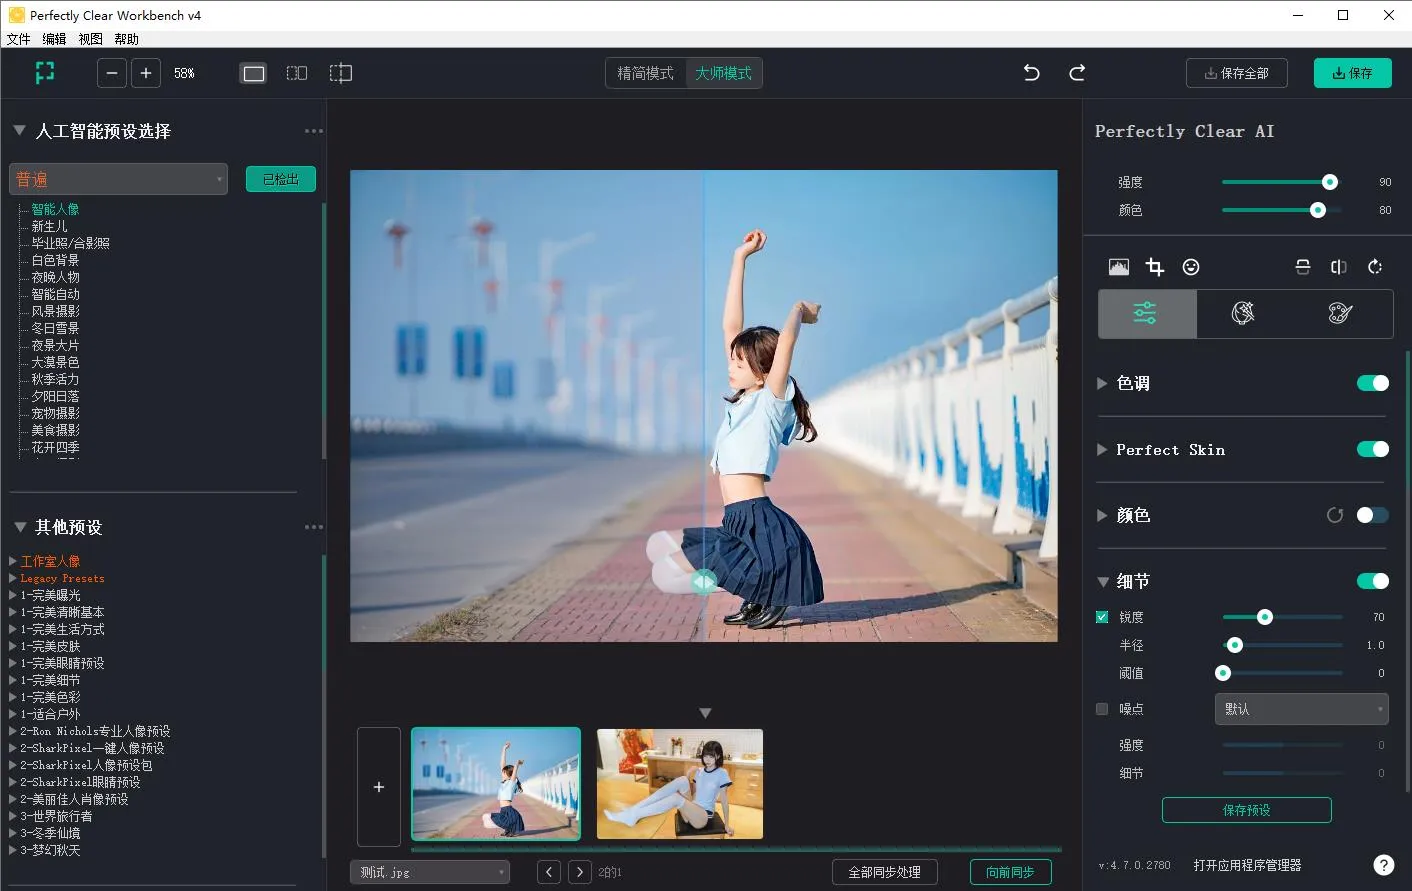1412x891 pixels.
Task: Expand the 颜色 section
Action: click(1102, 515)
